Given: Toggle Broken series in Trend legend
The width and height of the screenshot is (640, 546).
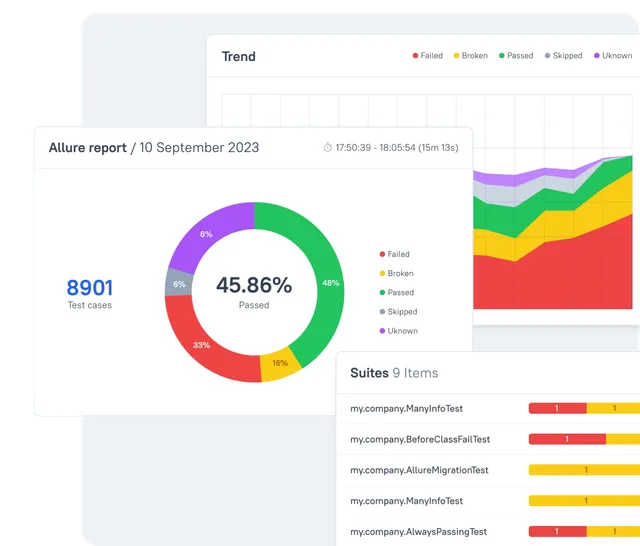Looking at the screenshot, I should click(x=471, y=55).
